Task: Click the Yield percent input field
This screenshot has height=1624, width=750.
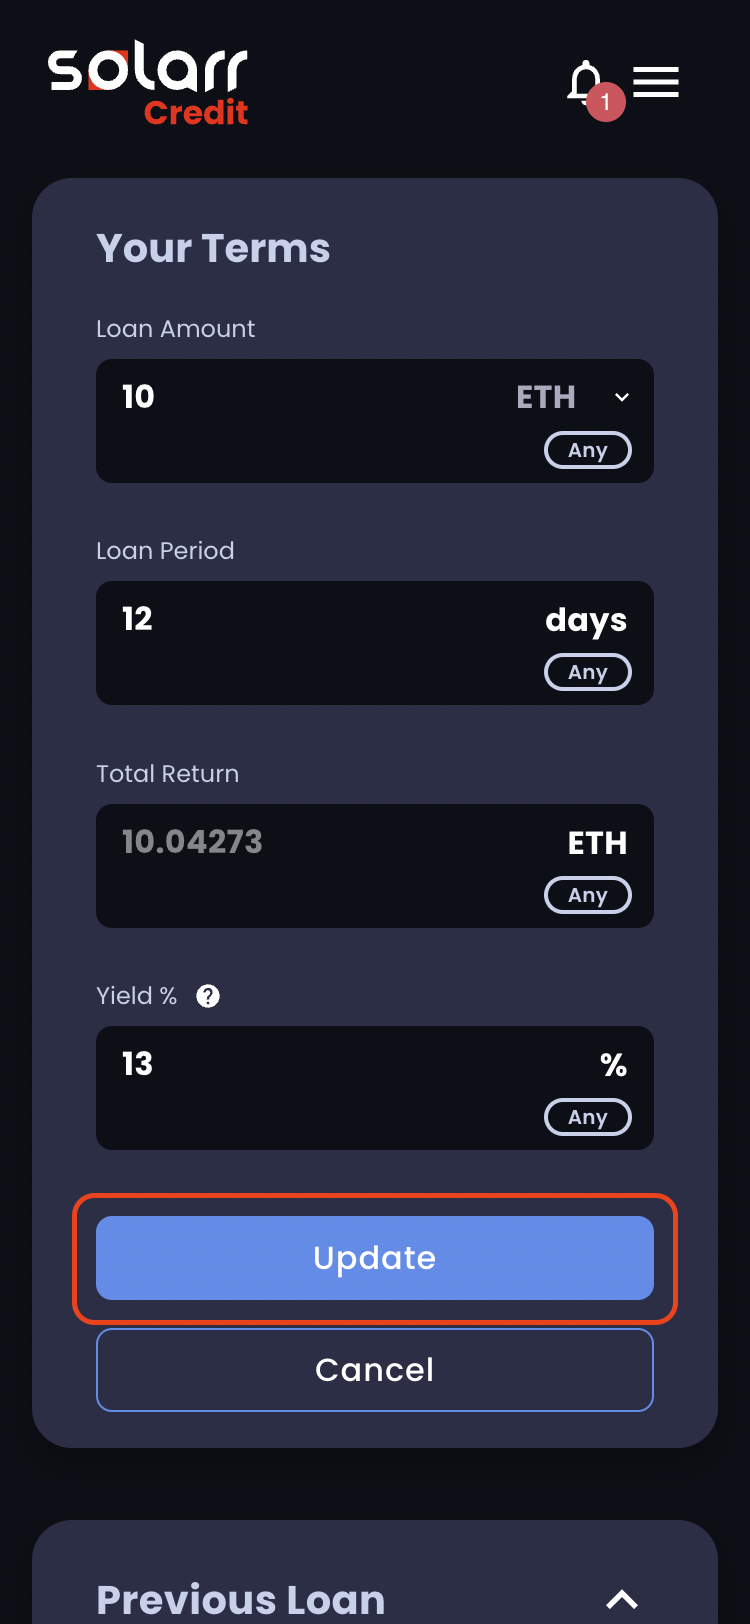Action: [x=300, y=1064]
